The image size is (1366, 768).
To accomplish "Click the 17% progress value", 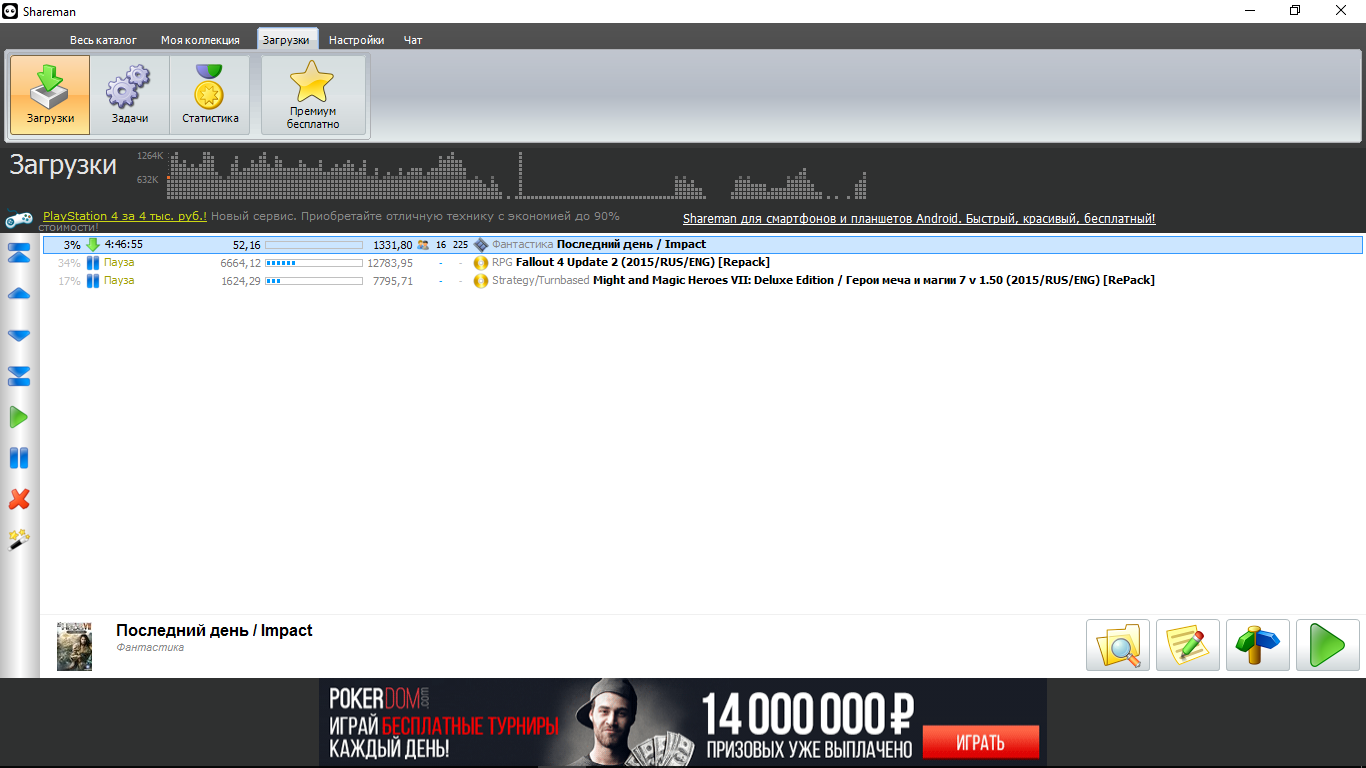I will pos(69,281).
